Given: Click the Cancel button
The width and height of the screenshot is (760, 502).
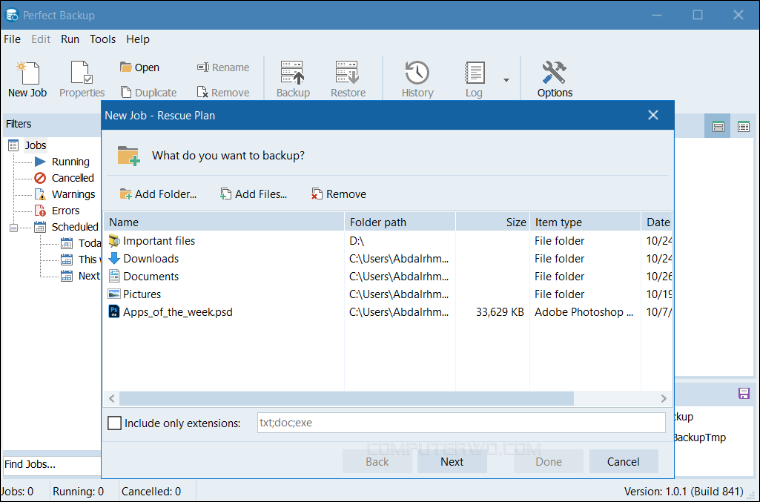Looking at the screenshot, I should 623,462.
